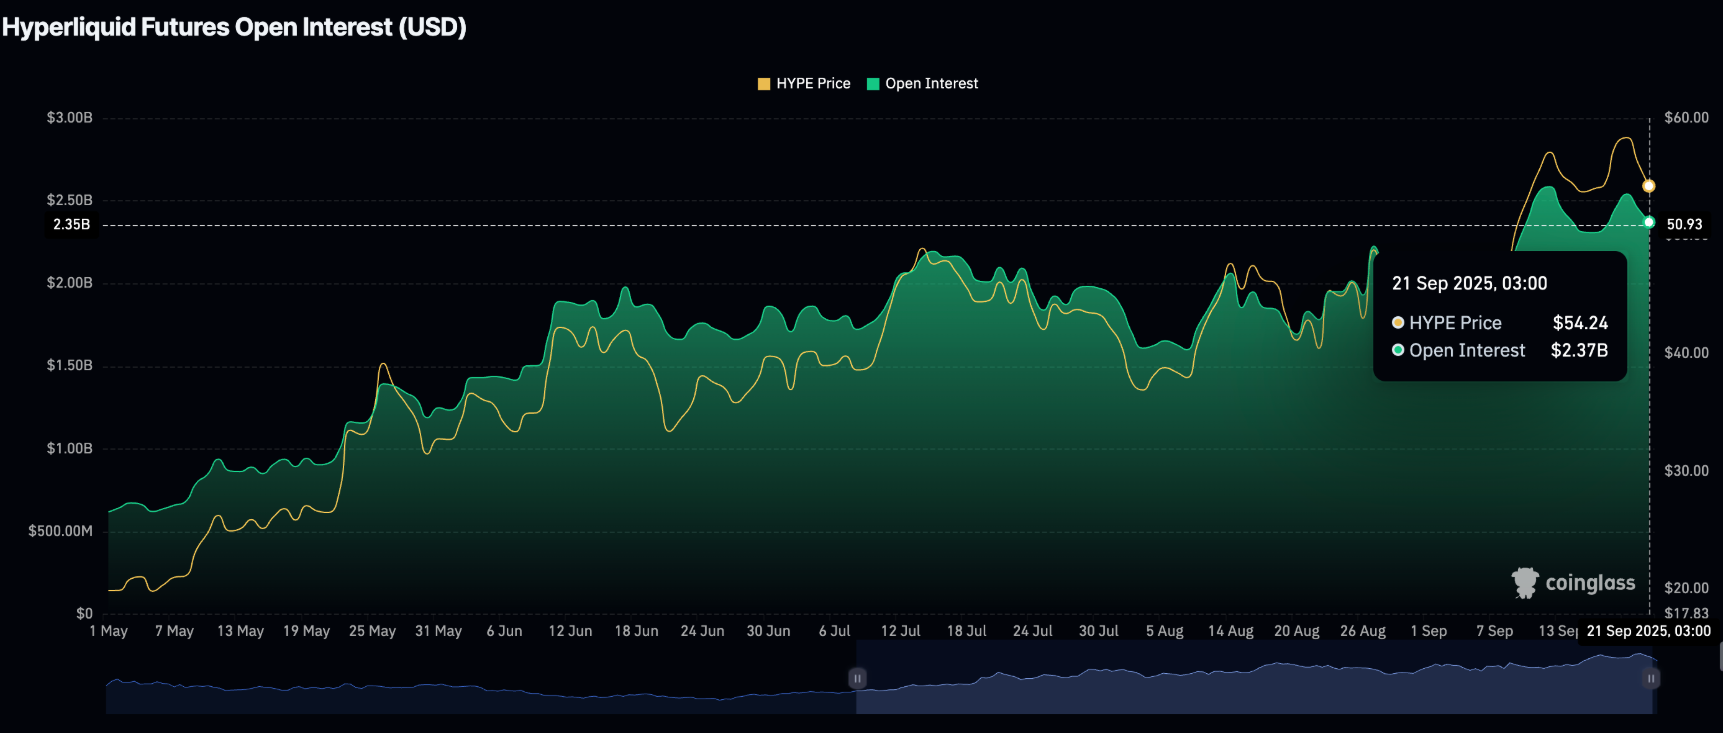This screenshot has height=733, width=1723.
Task: Click the yellow dot beside HYPE Price in tooltip
Action: [1398, 323]
